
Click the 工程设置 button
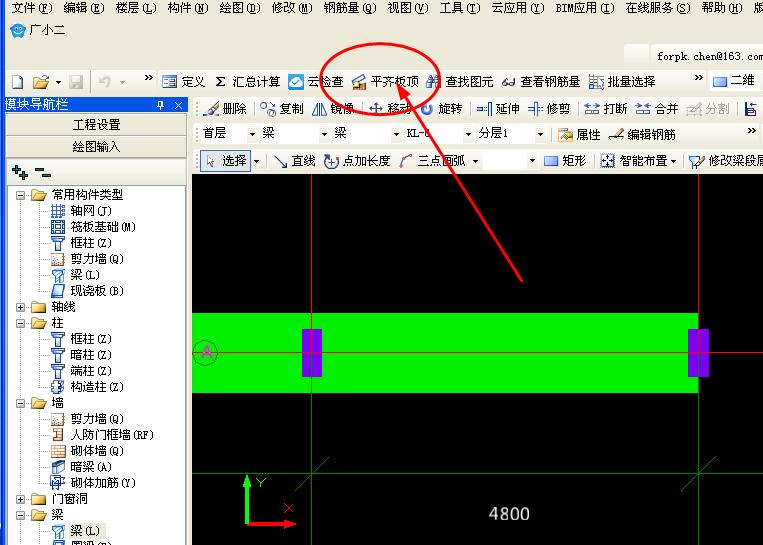click(96, 125)
